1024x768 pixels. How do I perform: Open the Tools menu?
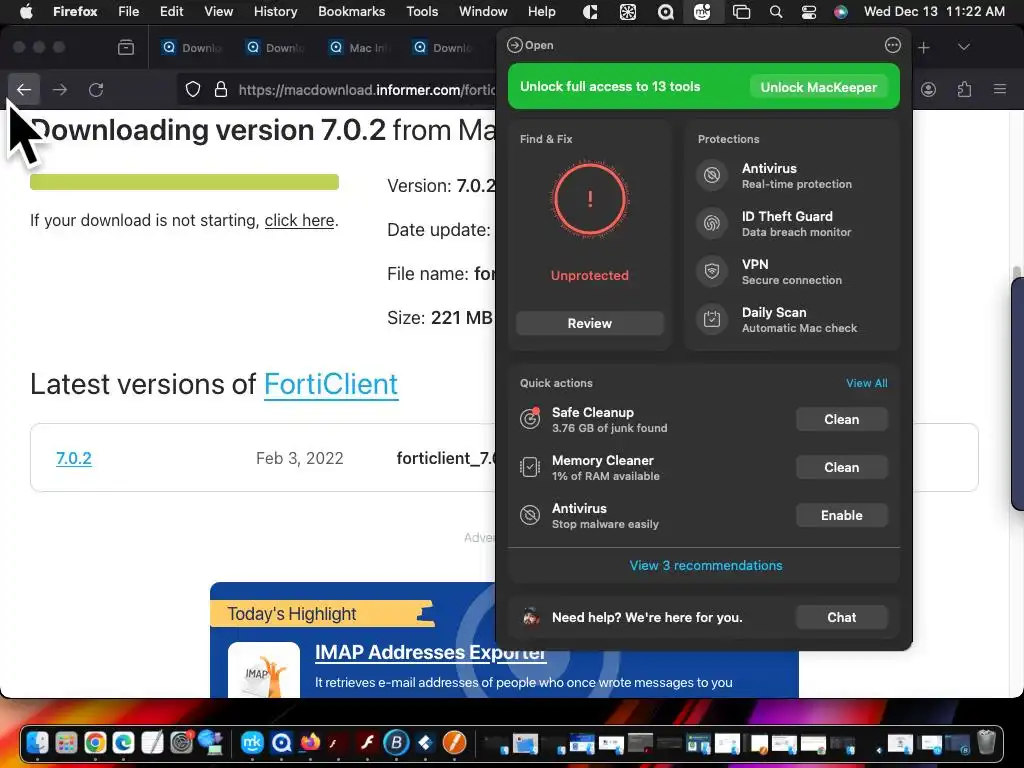pos(422,12)
